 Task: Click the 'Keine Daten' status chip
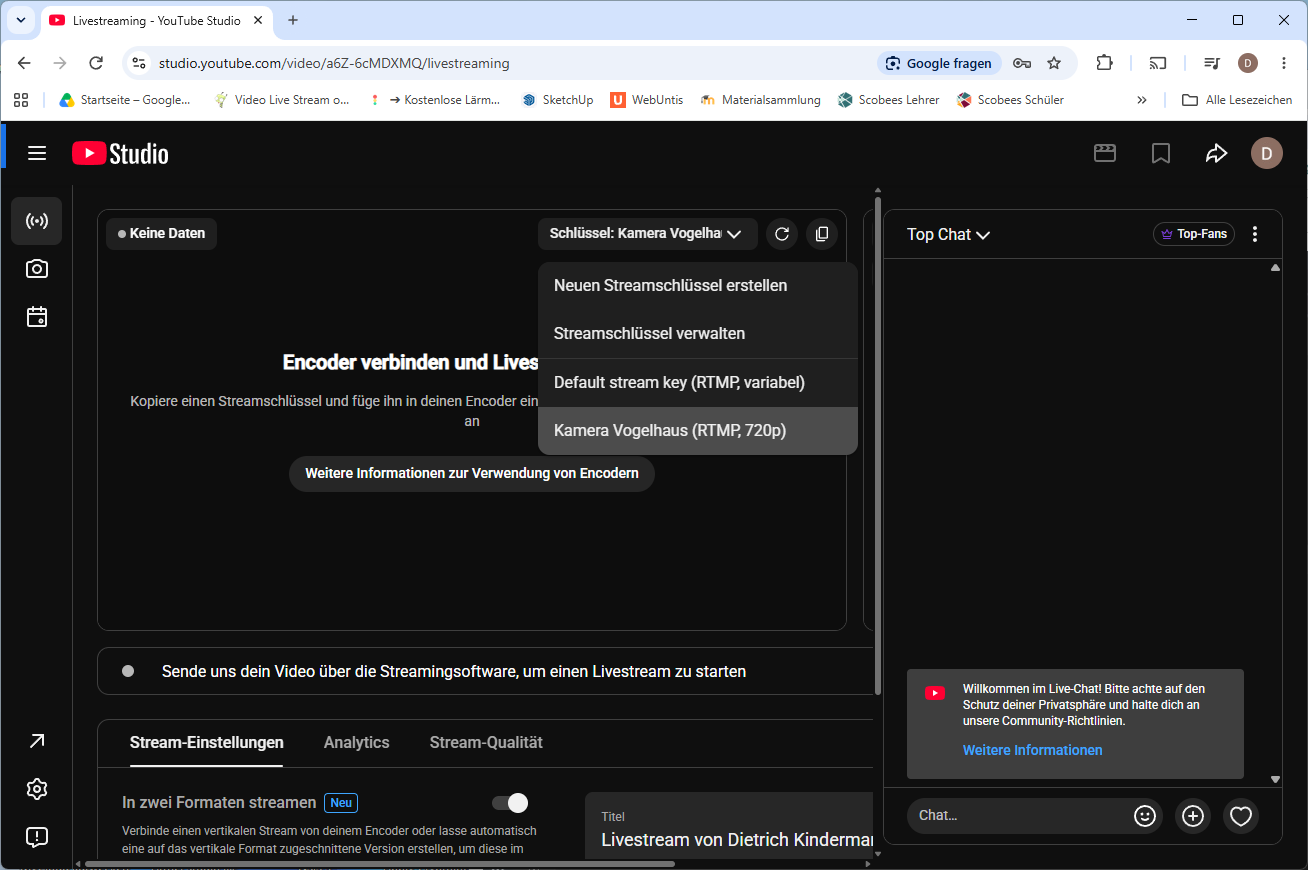162,234
